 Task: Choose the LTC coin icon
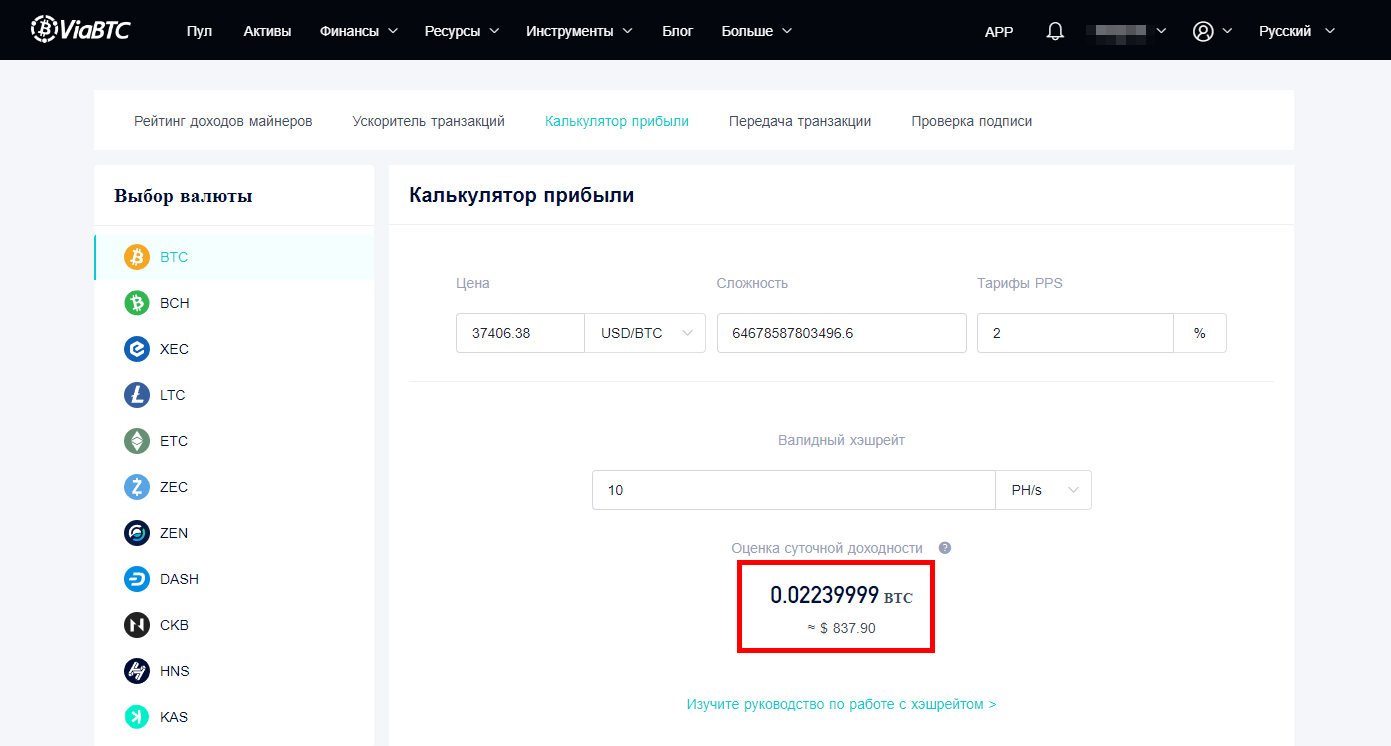point(137,395)
